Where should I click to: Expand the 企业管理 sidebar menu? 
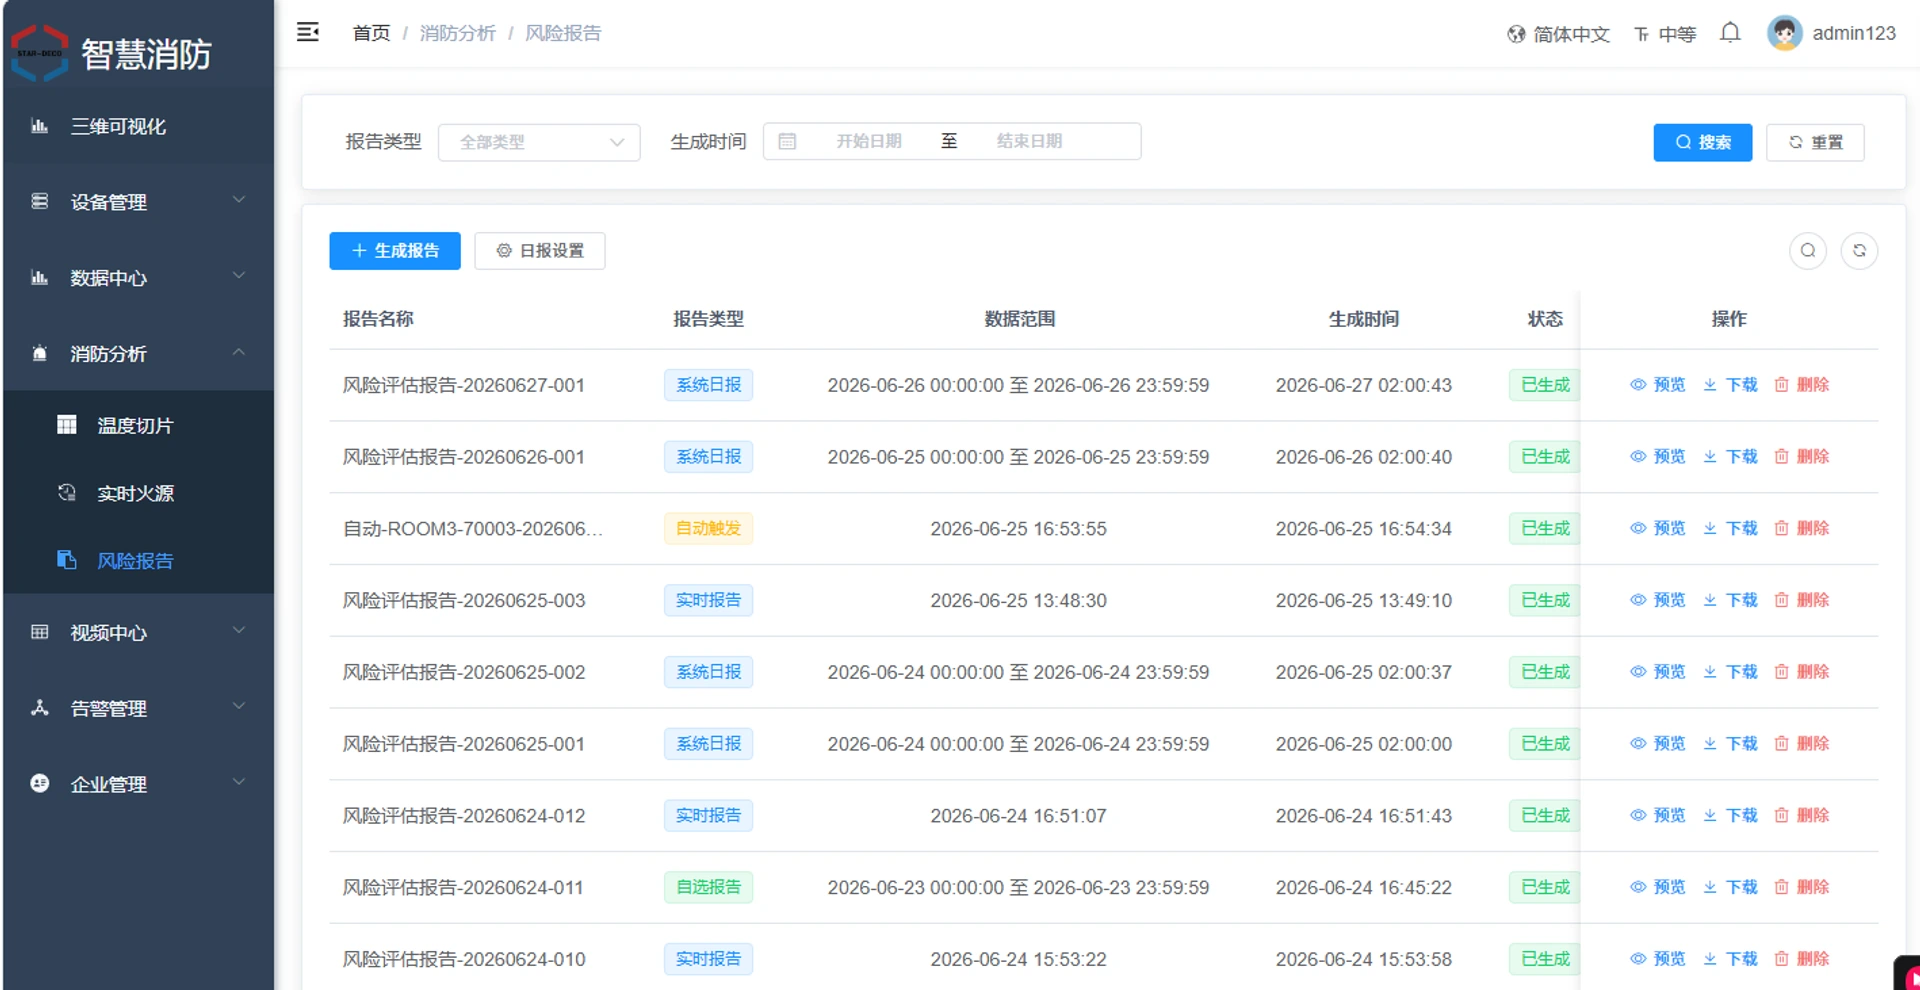click(138, 785)
